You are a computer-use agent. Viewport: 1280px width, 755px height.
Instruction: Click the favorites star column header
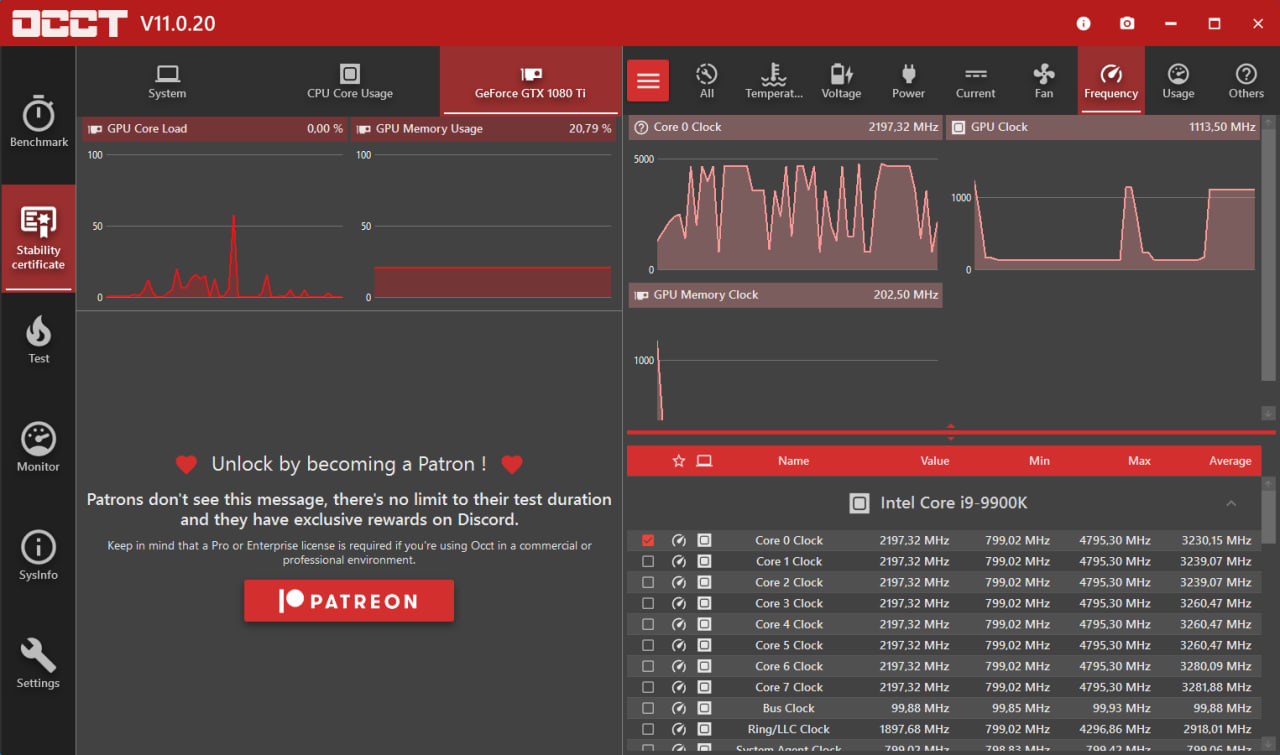click(679, 461)
